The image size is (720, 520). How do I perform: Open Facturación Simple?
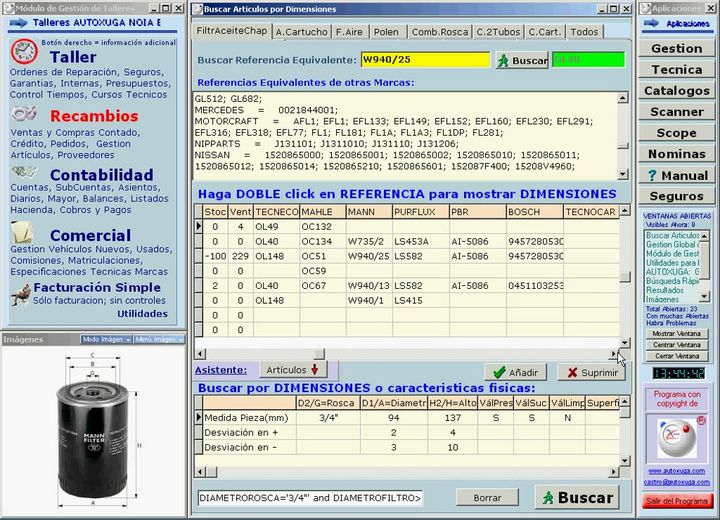click(97, 288)
